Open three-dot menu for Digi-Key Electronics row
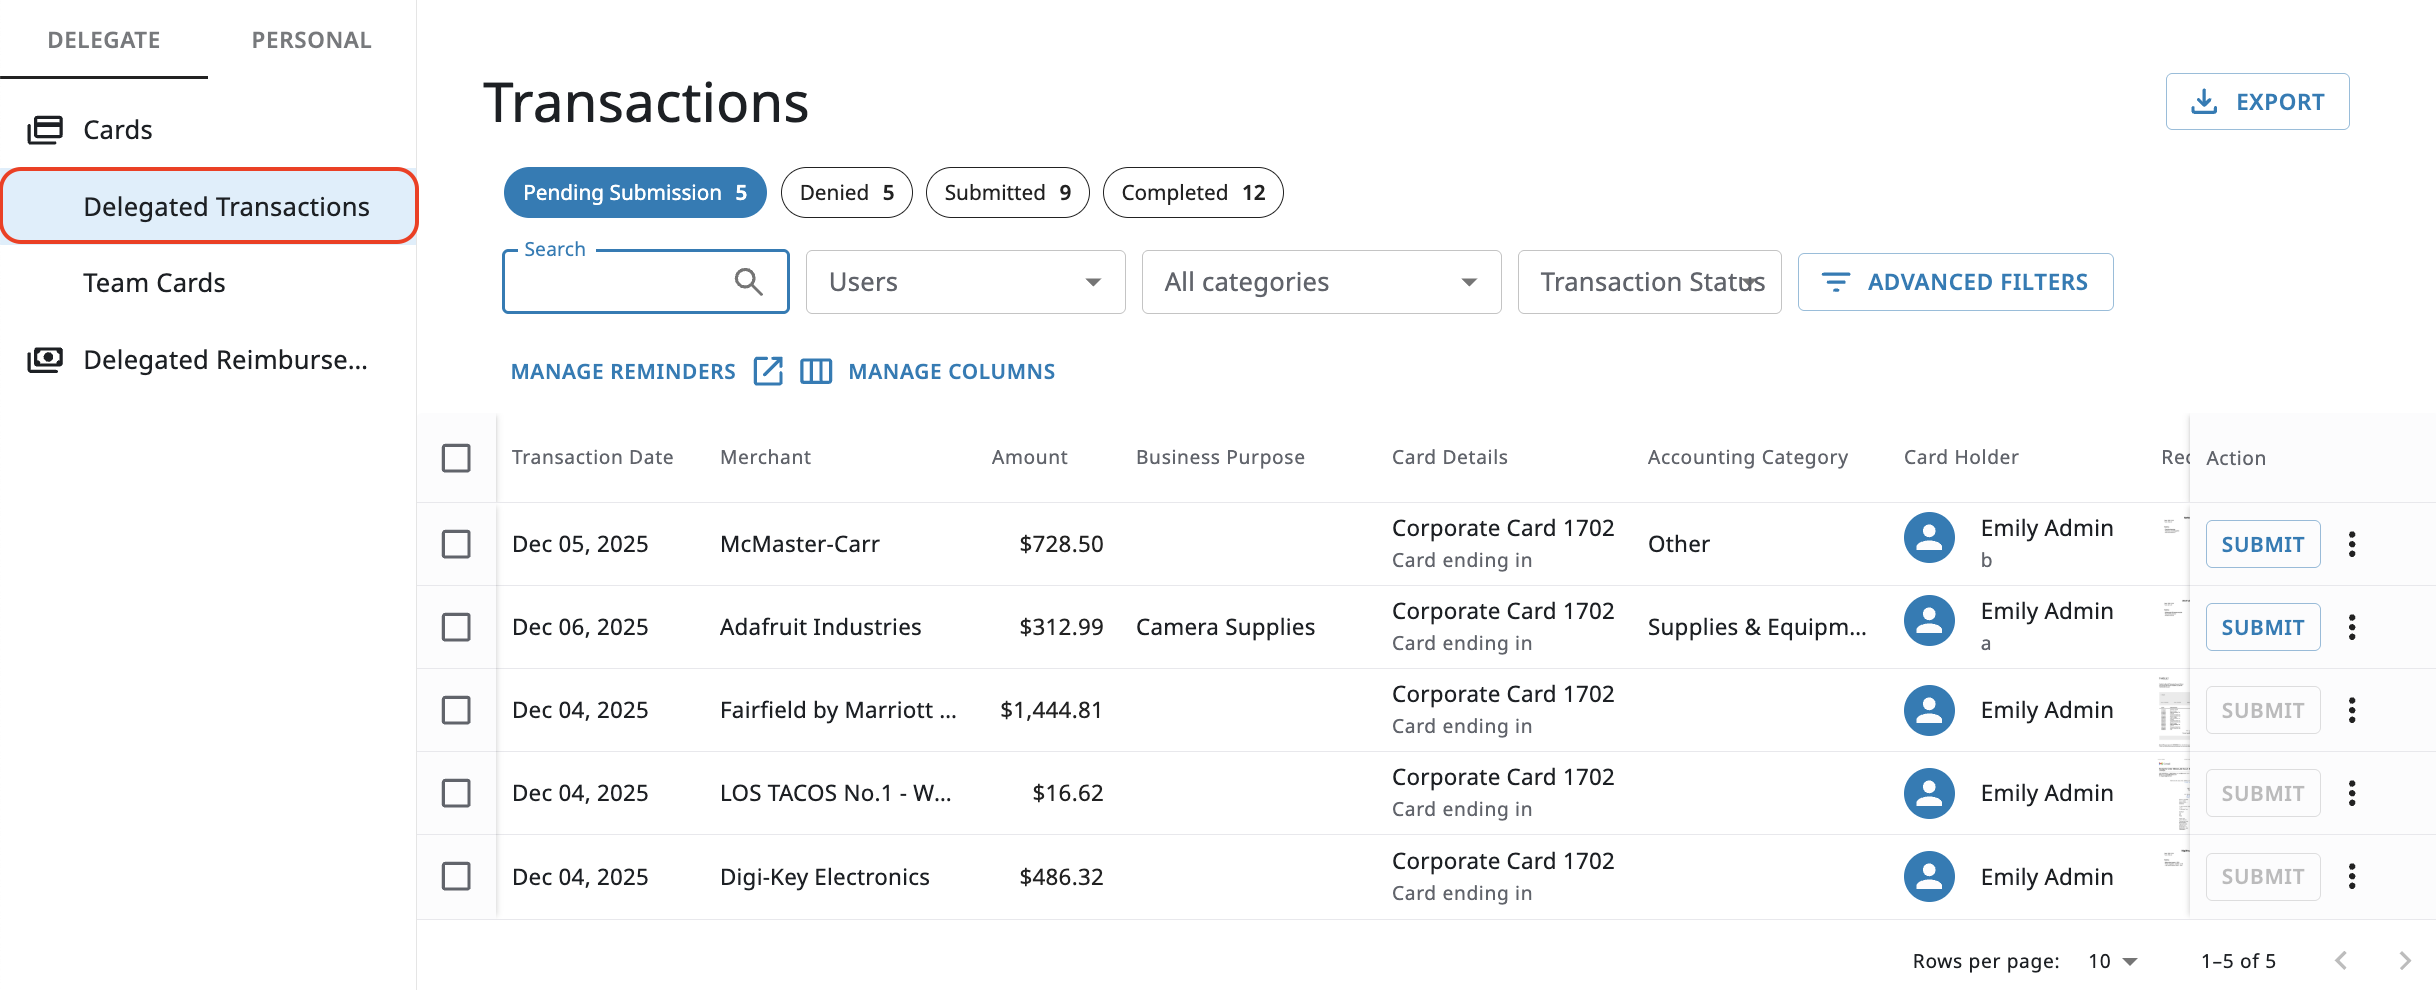The width and height of the screenshot is (2436, 990). (2352, 877)
